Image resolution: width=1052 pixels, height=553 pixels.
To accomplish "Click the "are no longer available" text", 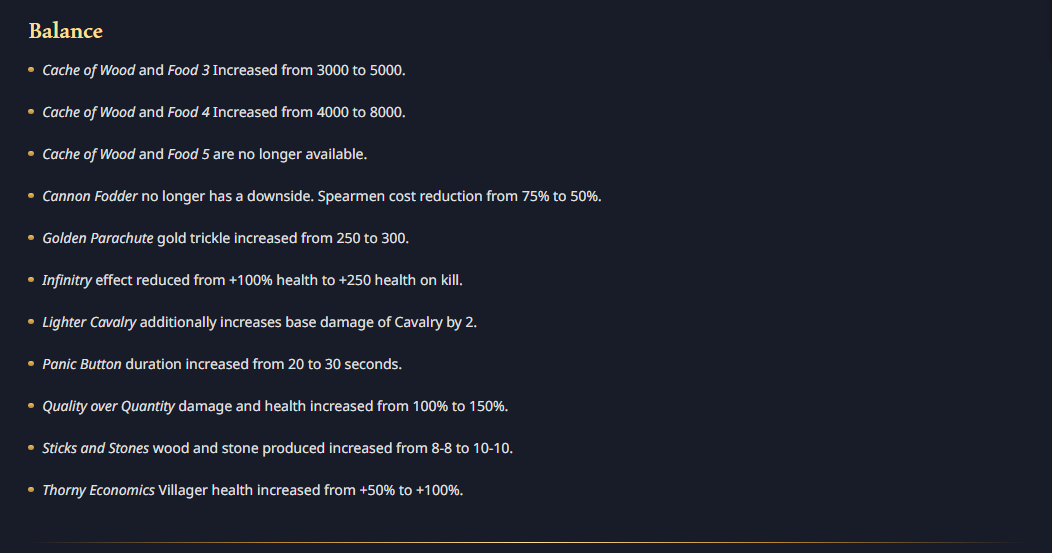I will (290, 154).
